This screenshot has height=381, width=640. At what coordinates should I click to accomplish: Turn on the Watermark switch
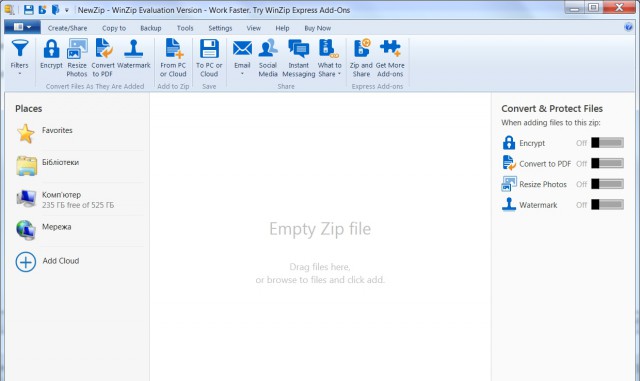(x=607, y=204)
